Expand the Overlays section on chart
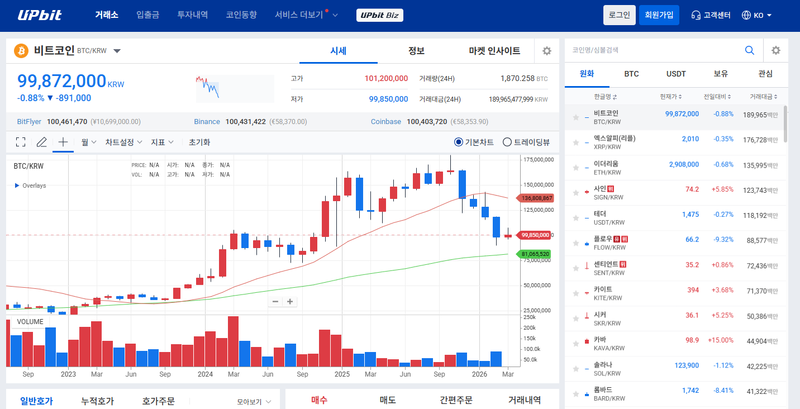 click(17, 185)
